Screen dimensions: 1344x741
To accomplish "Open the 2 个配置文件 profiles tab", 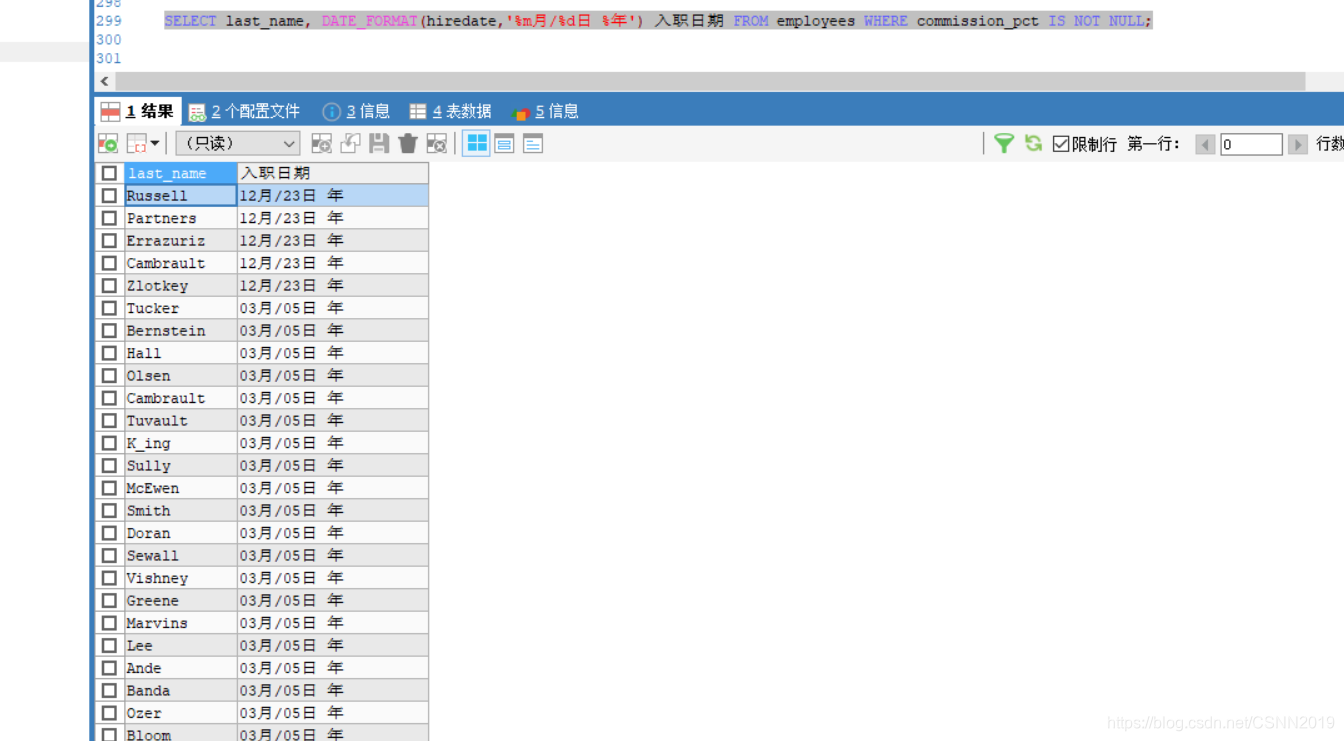I will (244, 112).
